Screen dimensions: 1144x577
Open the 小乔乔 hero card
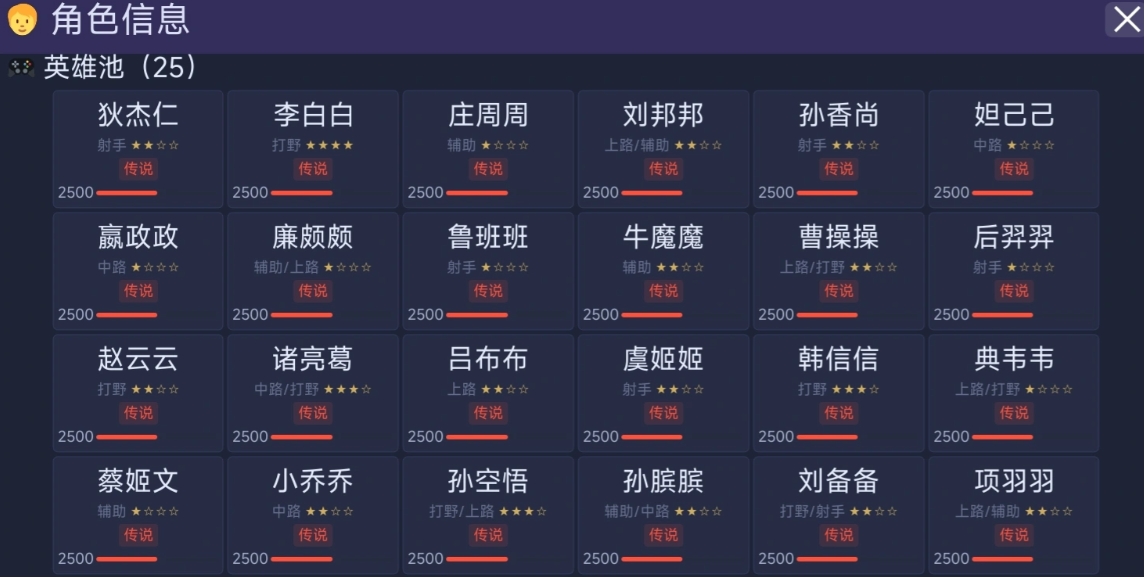(x=313, y=515)
